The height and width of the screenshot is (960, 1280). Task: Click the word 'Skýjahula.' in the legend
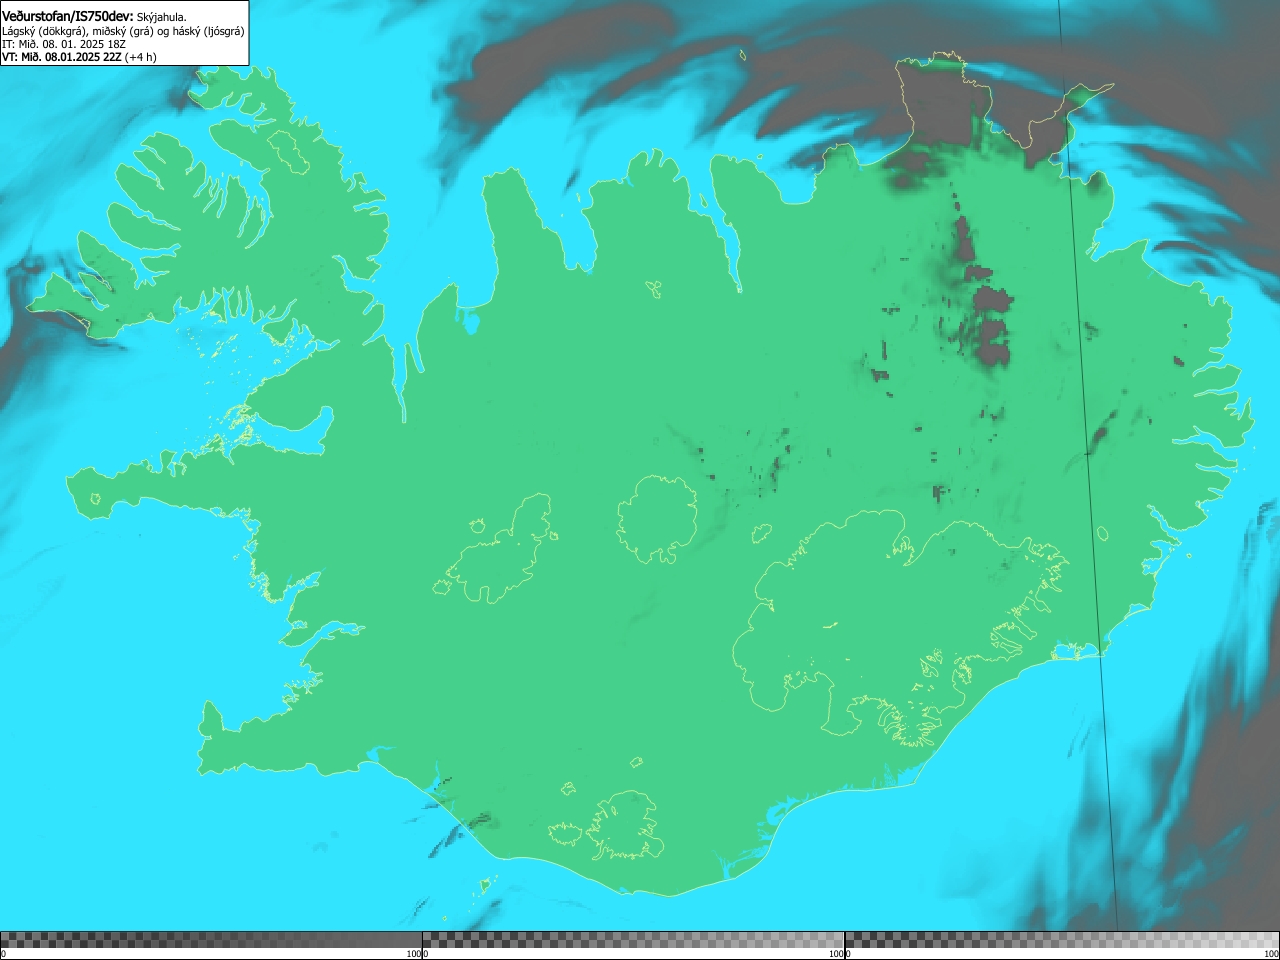[x=162, y=17]
